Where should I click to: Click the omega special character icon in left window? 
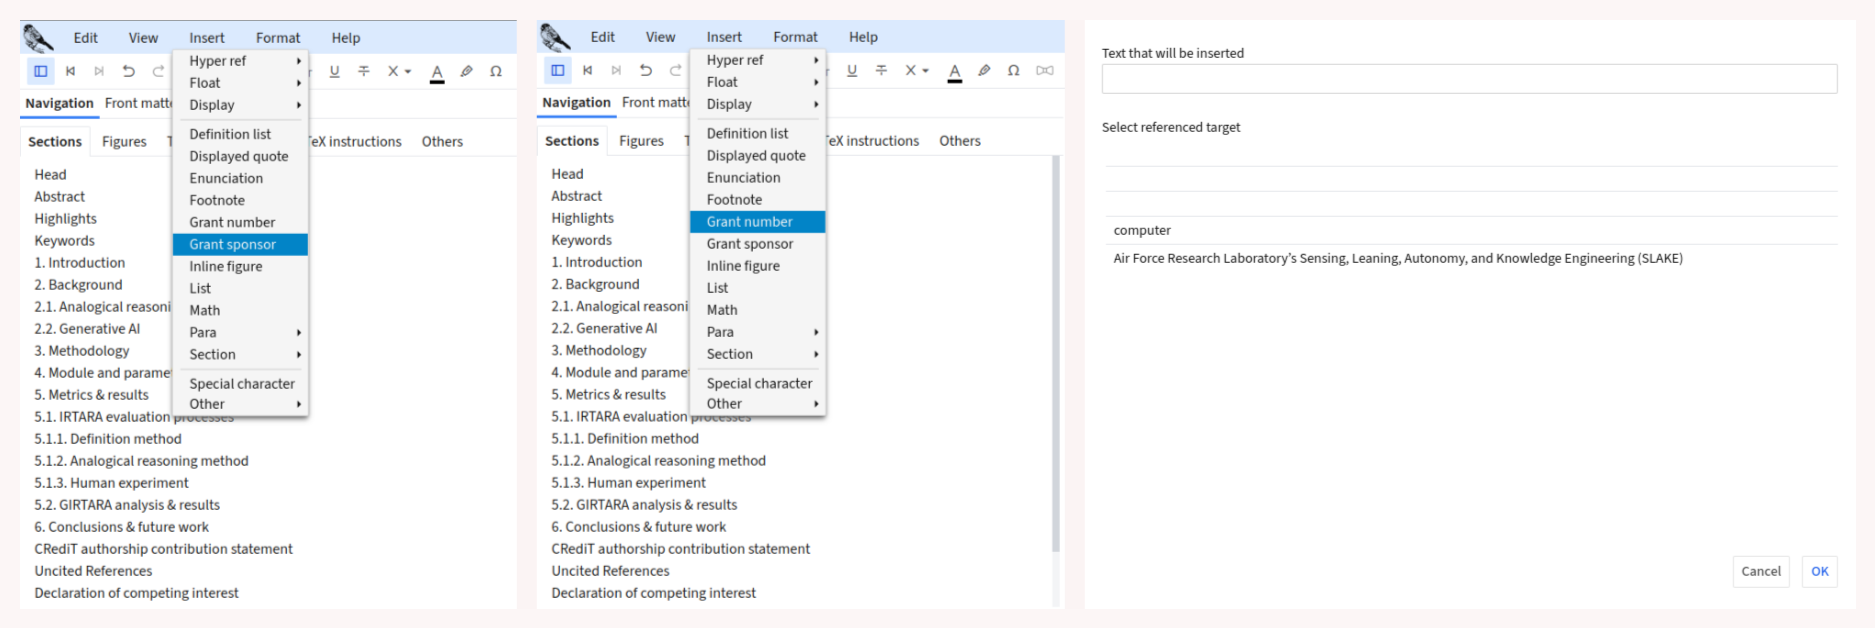tap(496, 71)
